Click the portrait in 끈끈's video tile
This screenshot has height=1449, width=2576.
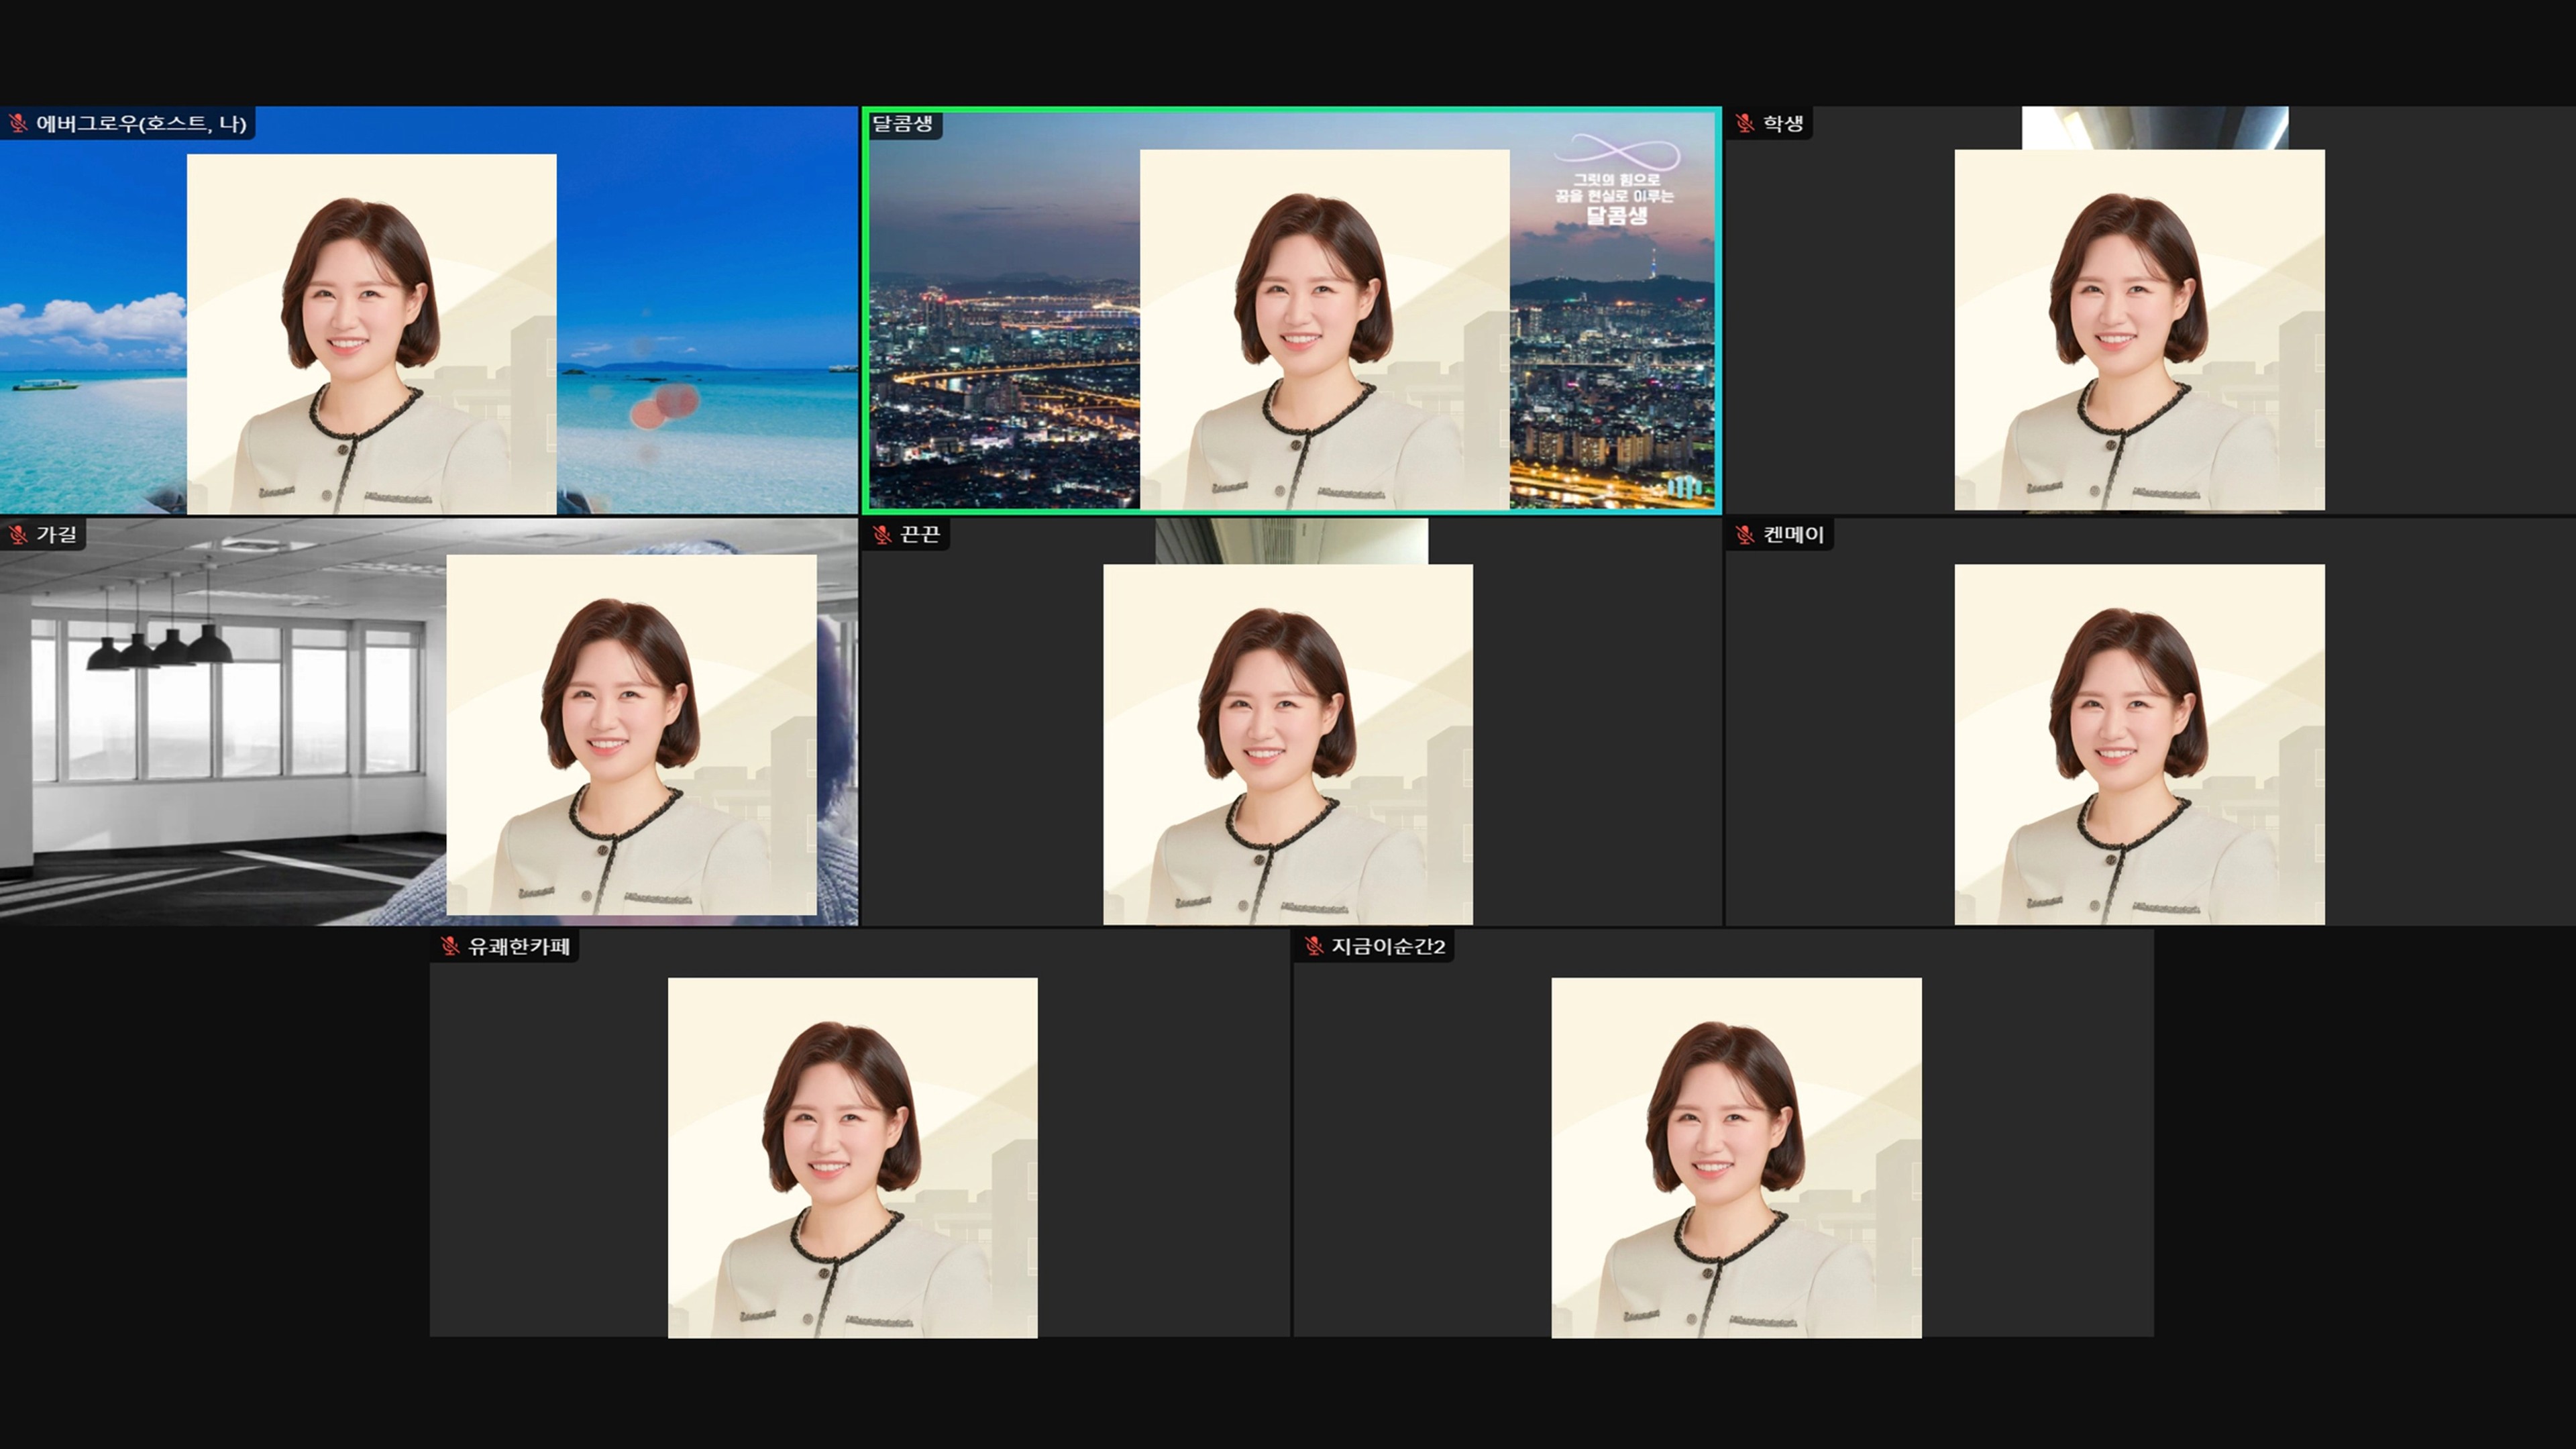click(1287, 744)
